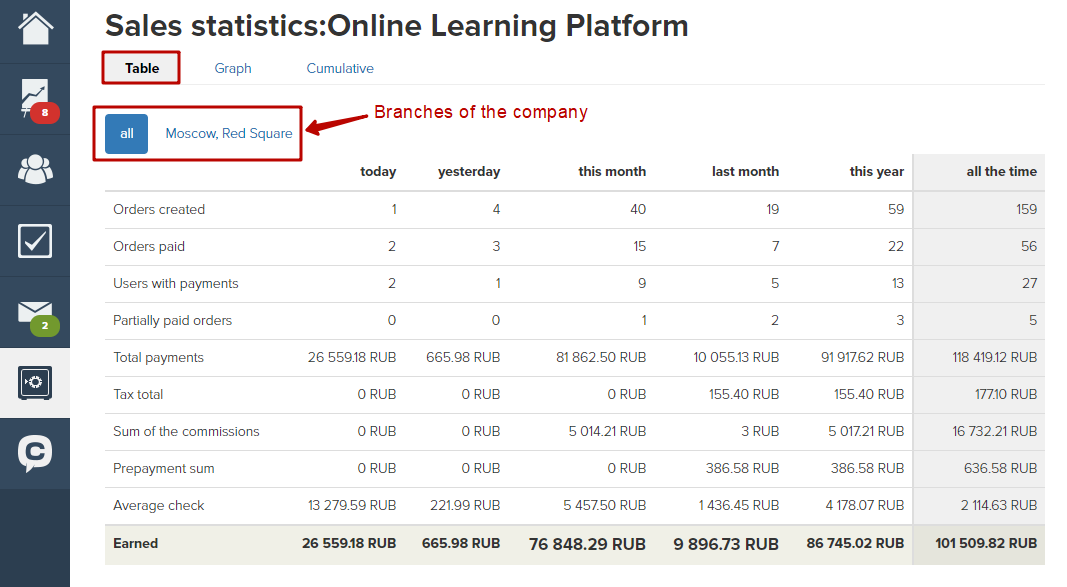The image size is (1067, 587).
Task: Click the 'Partially paid orders' row label
Action: click(172, 320)
